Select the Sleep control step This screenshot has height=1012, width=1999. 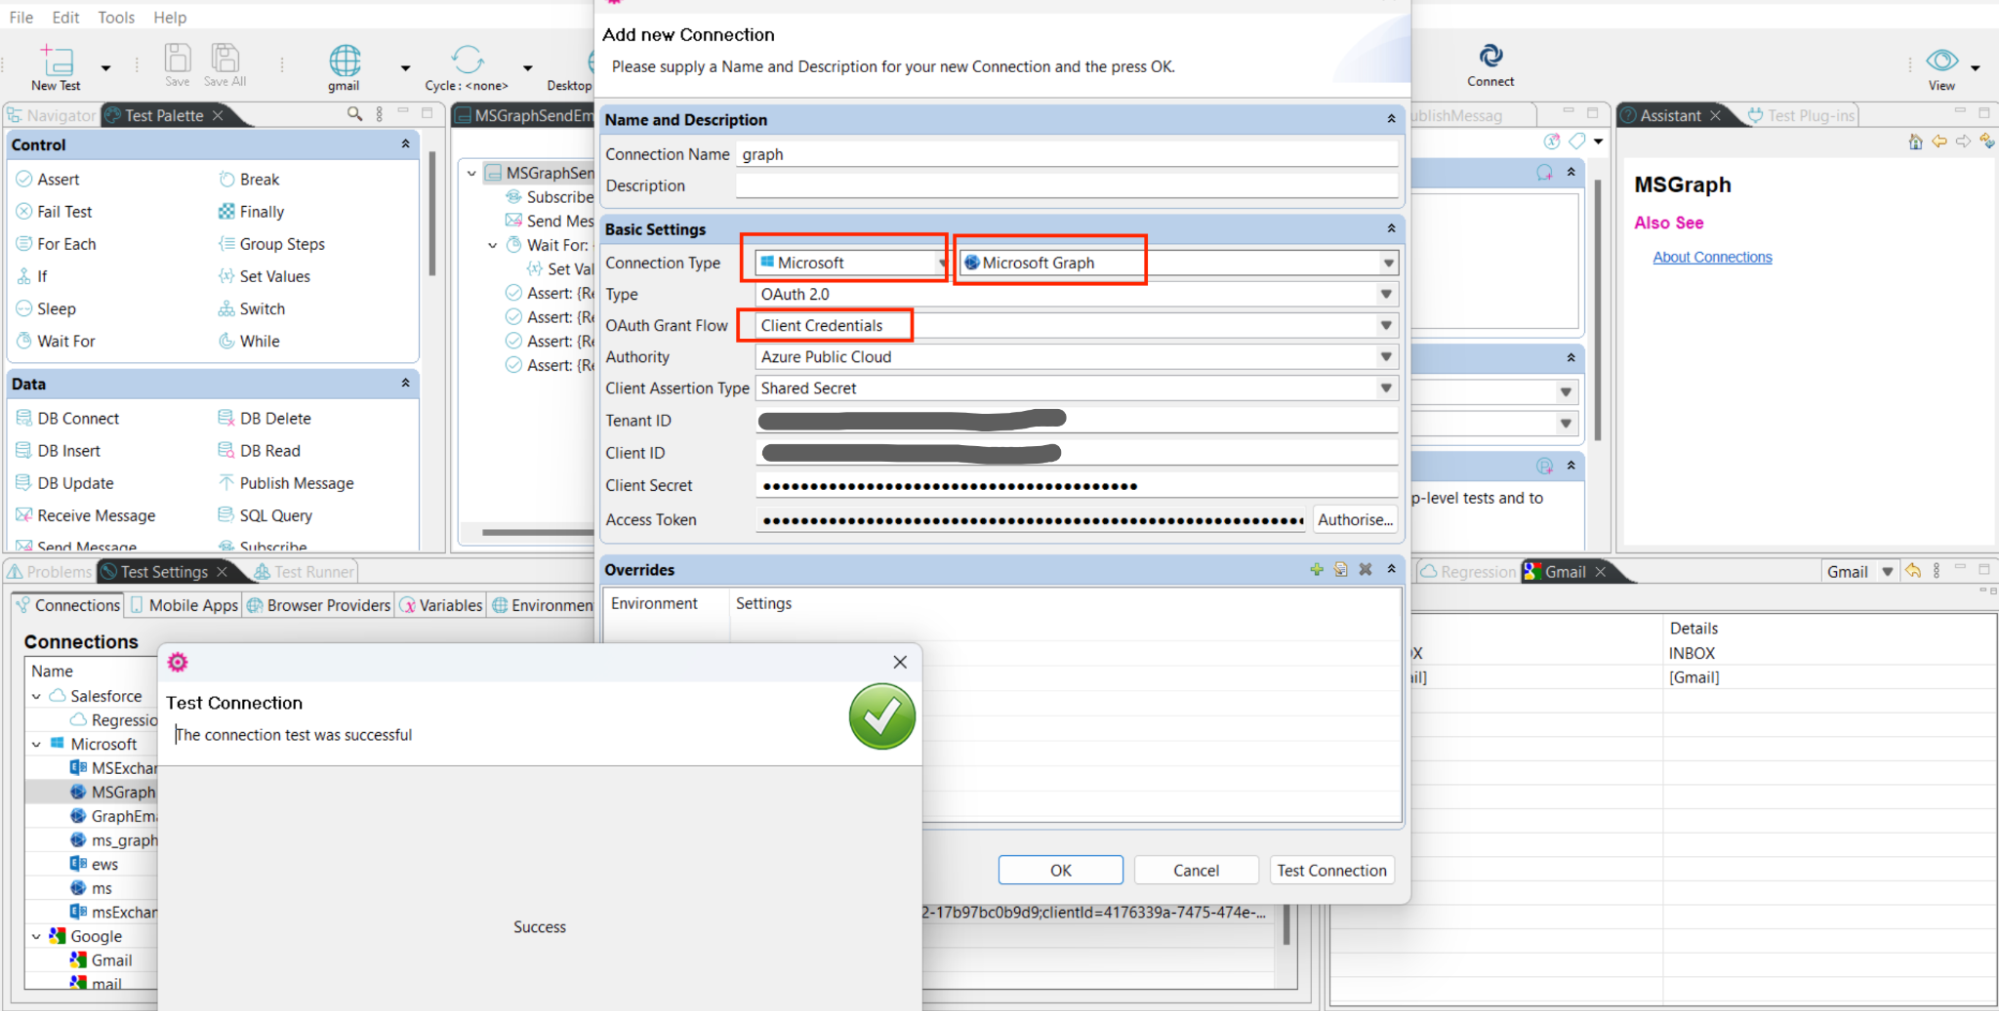(46, 309)
